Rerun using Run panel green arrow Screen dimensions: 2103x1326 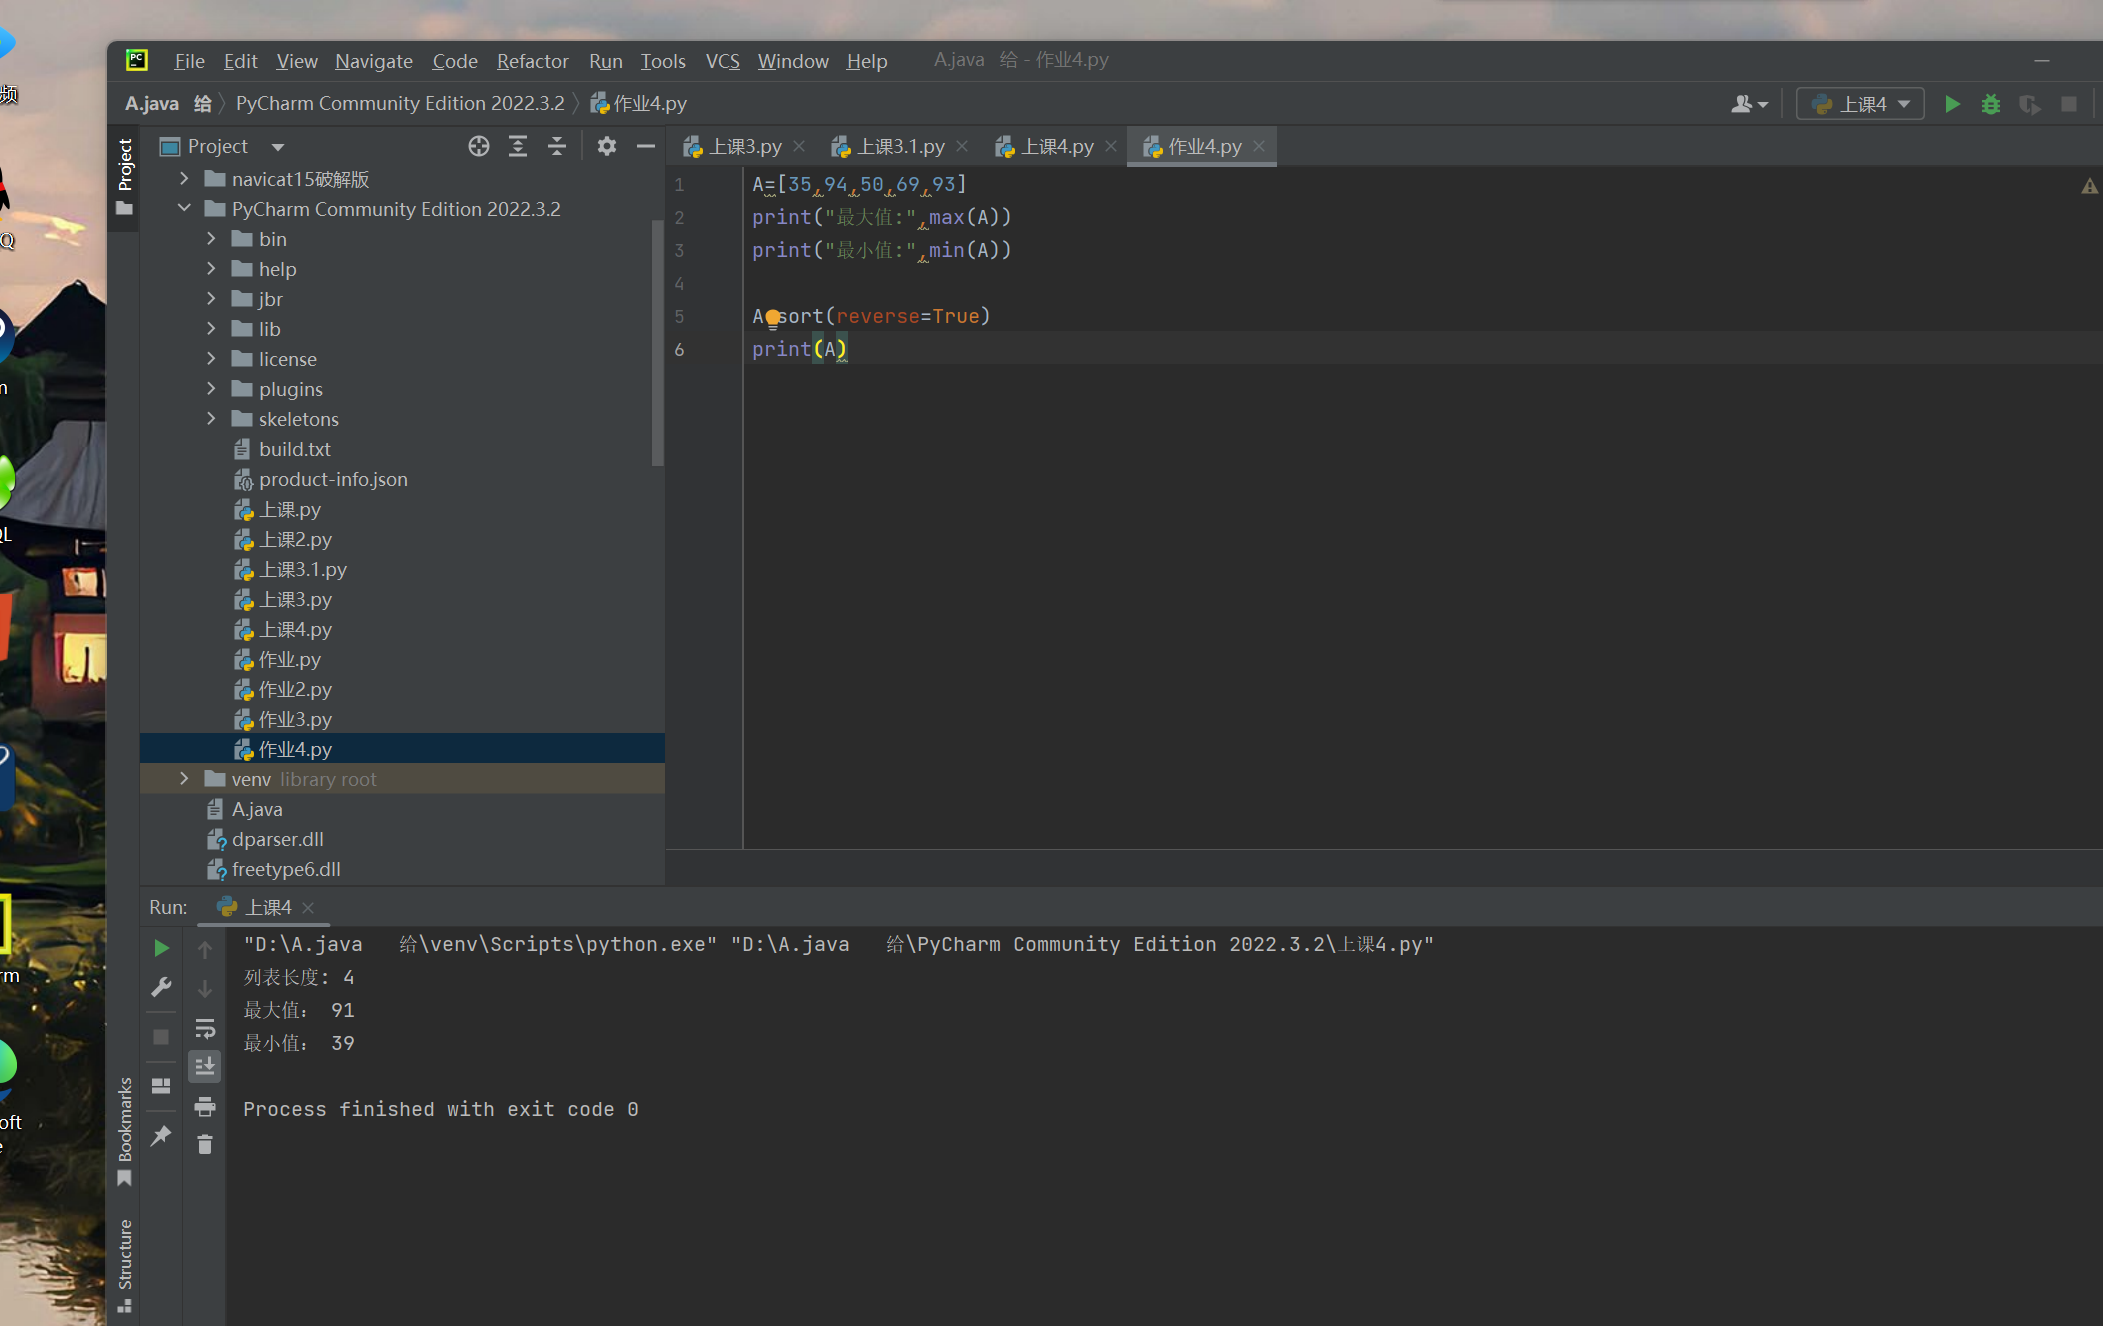click(x=161, y=948)
